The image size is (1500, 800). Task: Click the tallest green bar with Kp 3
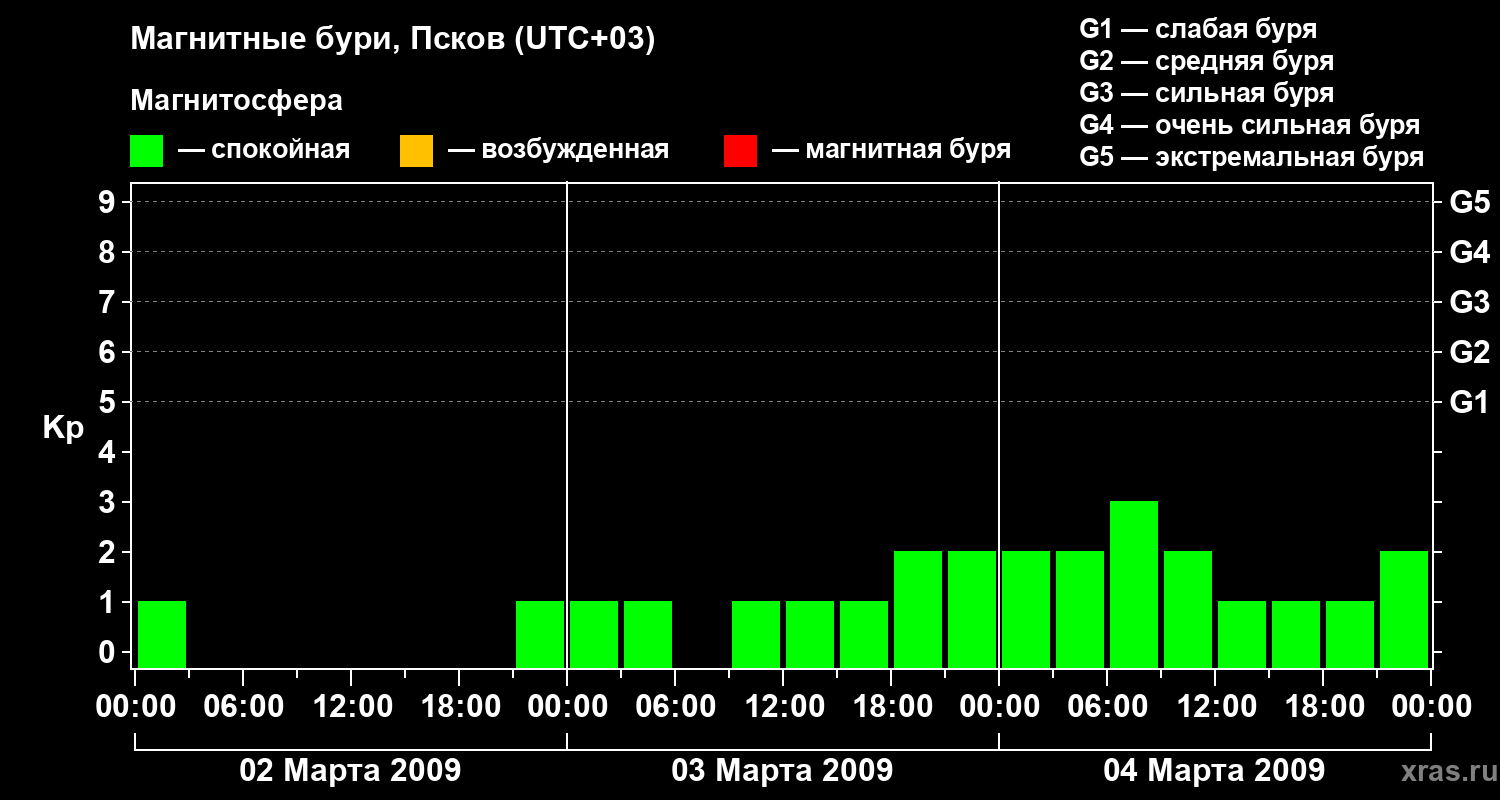pos(1133,584)
